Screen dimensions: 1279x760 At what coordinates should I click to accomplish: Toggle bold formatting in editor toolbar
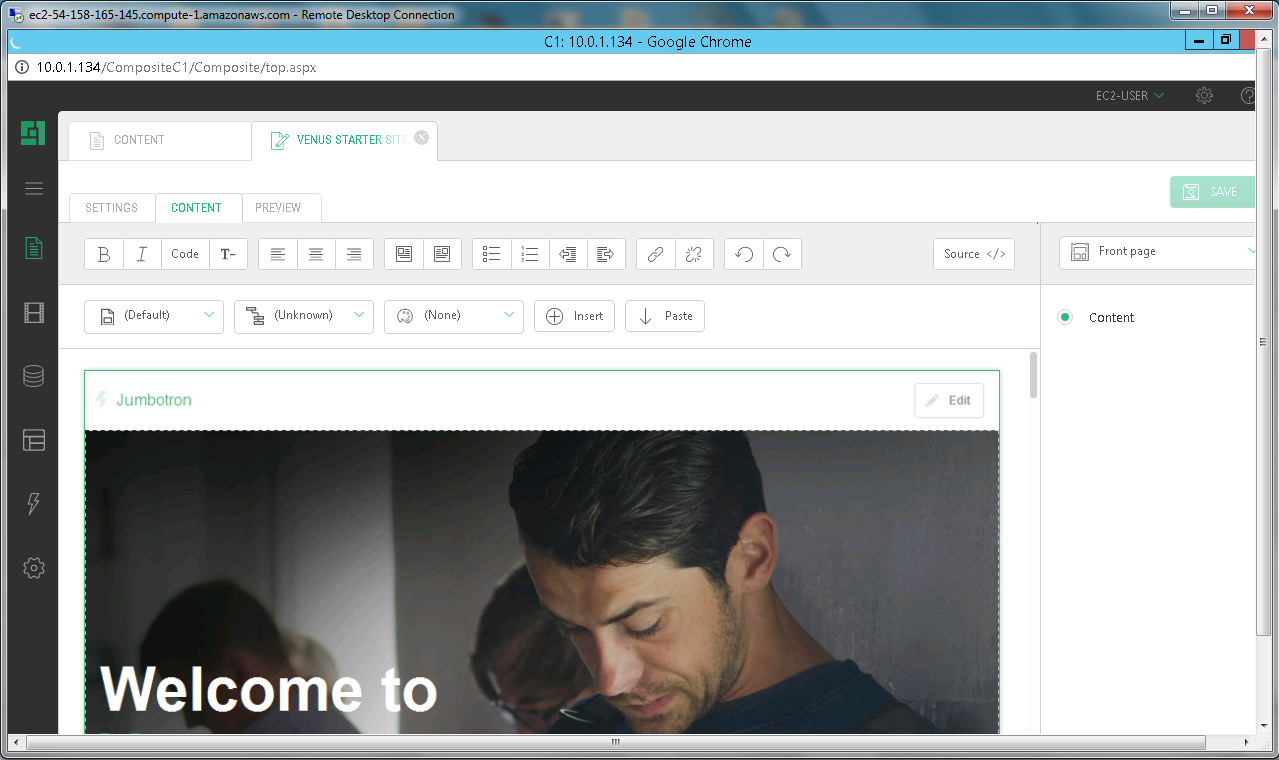coord(104,254)
